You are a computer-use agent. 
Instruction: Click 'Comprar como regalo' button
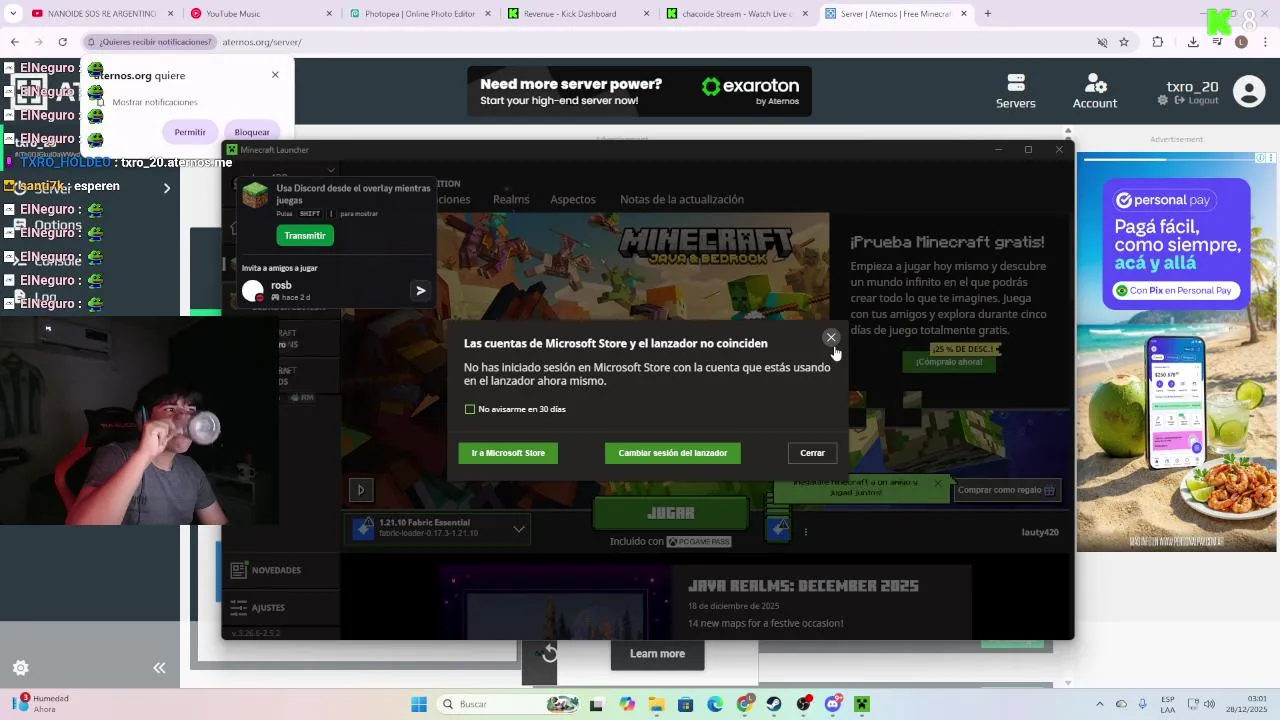point(1006,490)
